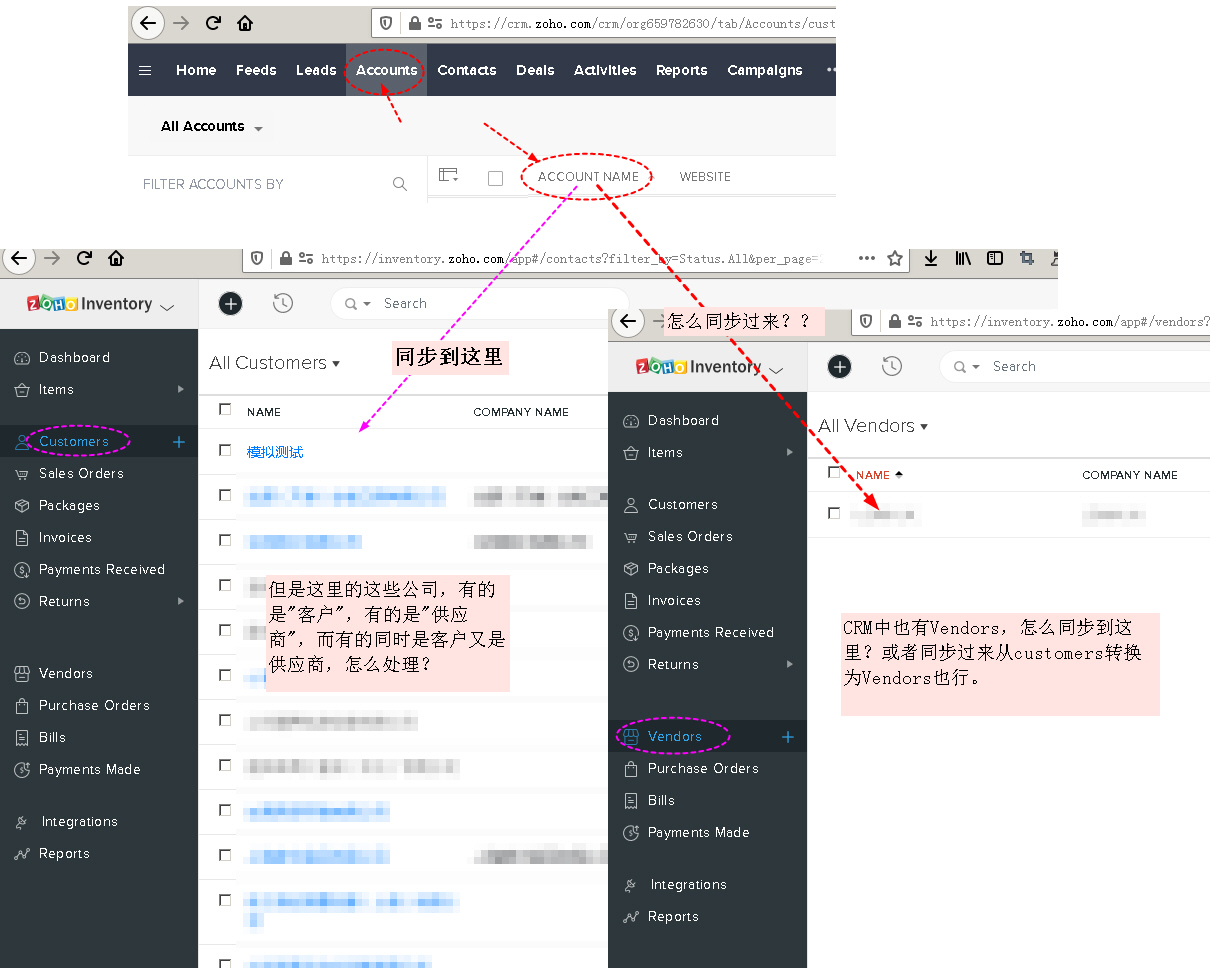Tick the checkbox beside 模拟测试 customer
The image size is (1211, 968).
[x=225, y=451]
